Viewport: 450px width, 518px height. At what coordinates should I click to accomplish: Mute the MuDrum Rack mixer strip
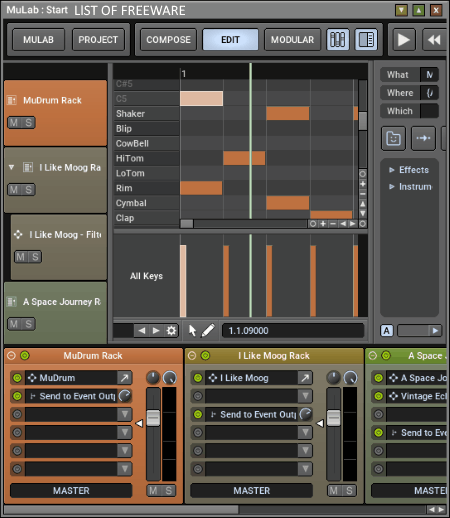click(154, 491)
